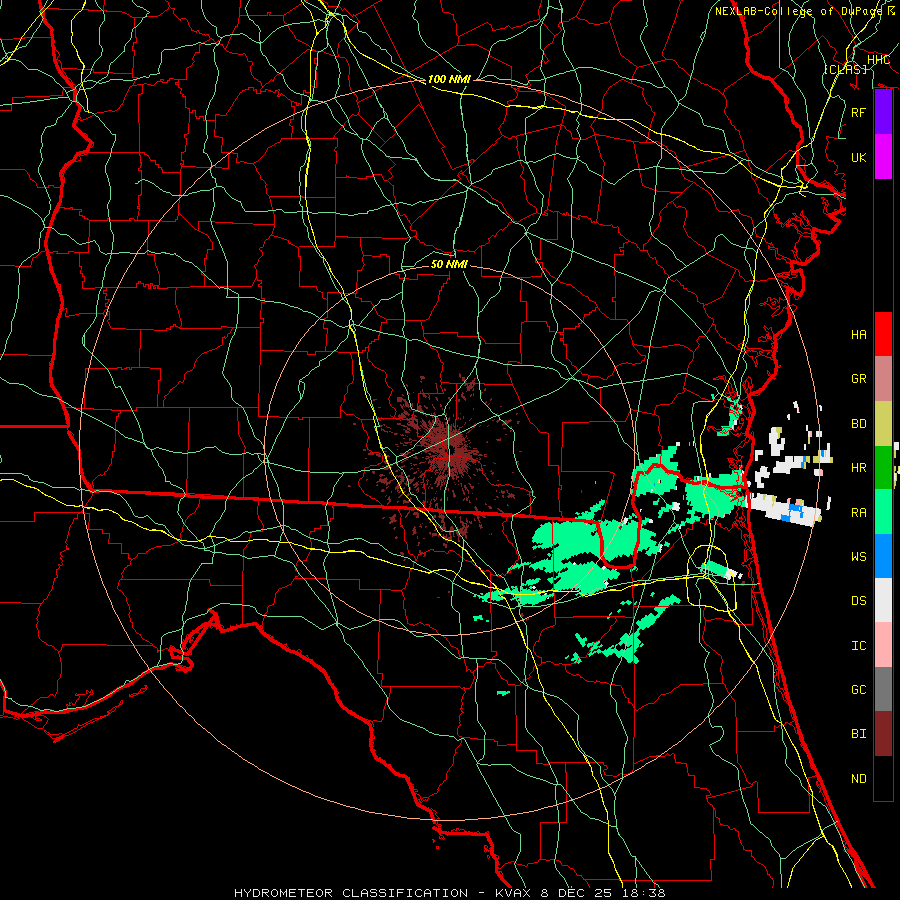Click the 'WS' legend label
The height and width of the screenshot is (900, 900).
coord(859,557)
